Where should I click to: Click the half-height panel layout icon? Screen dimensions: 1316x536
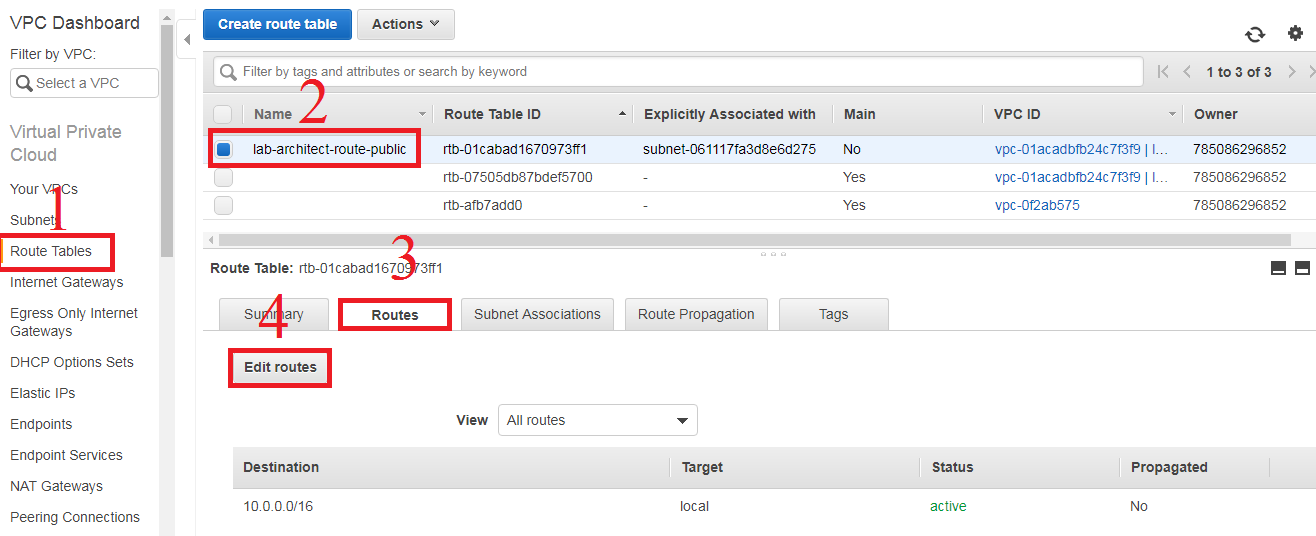pyautogui.click(x=1278, y=268)
